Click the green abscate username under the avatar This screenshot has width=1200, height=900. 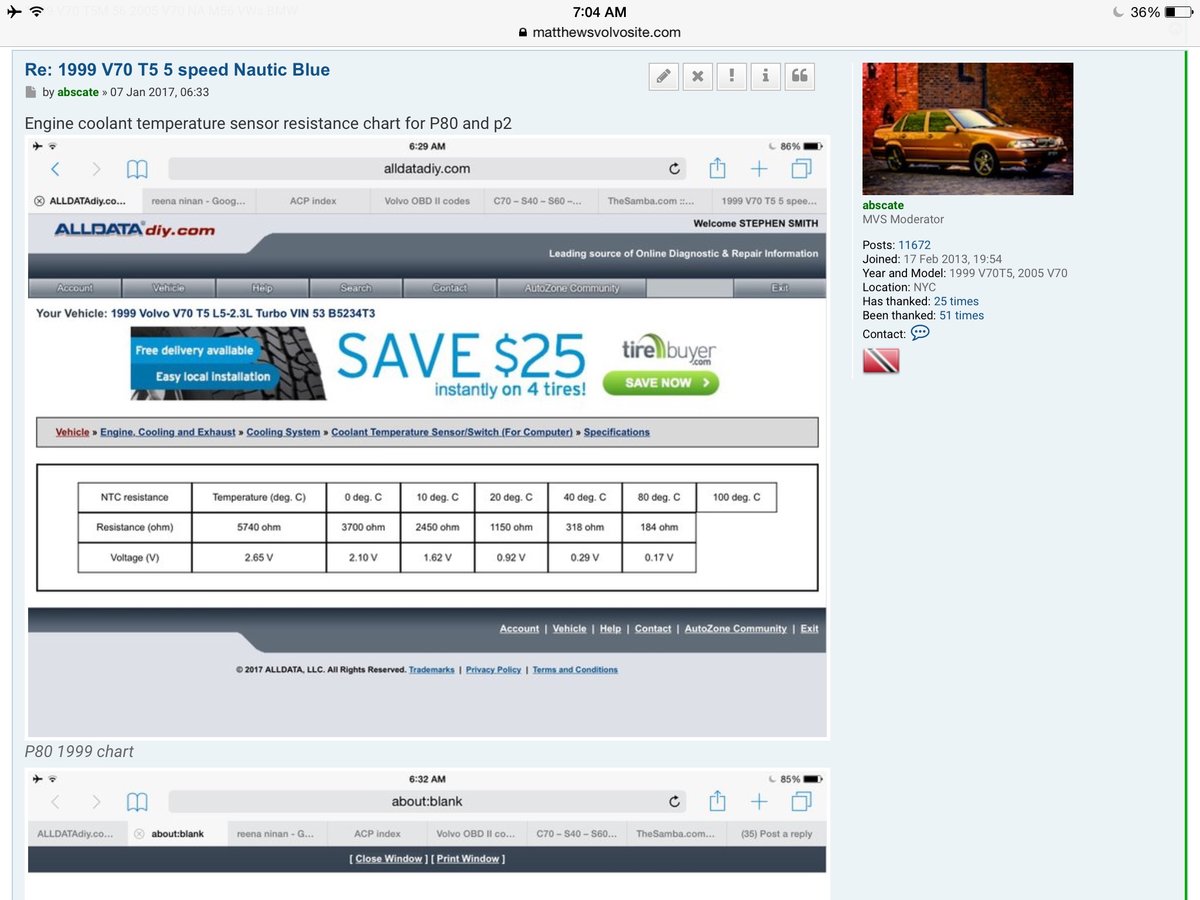[883, 205]
